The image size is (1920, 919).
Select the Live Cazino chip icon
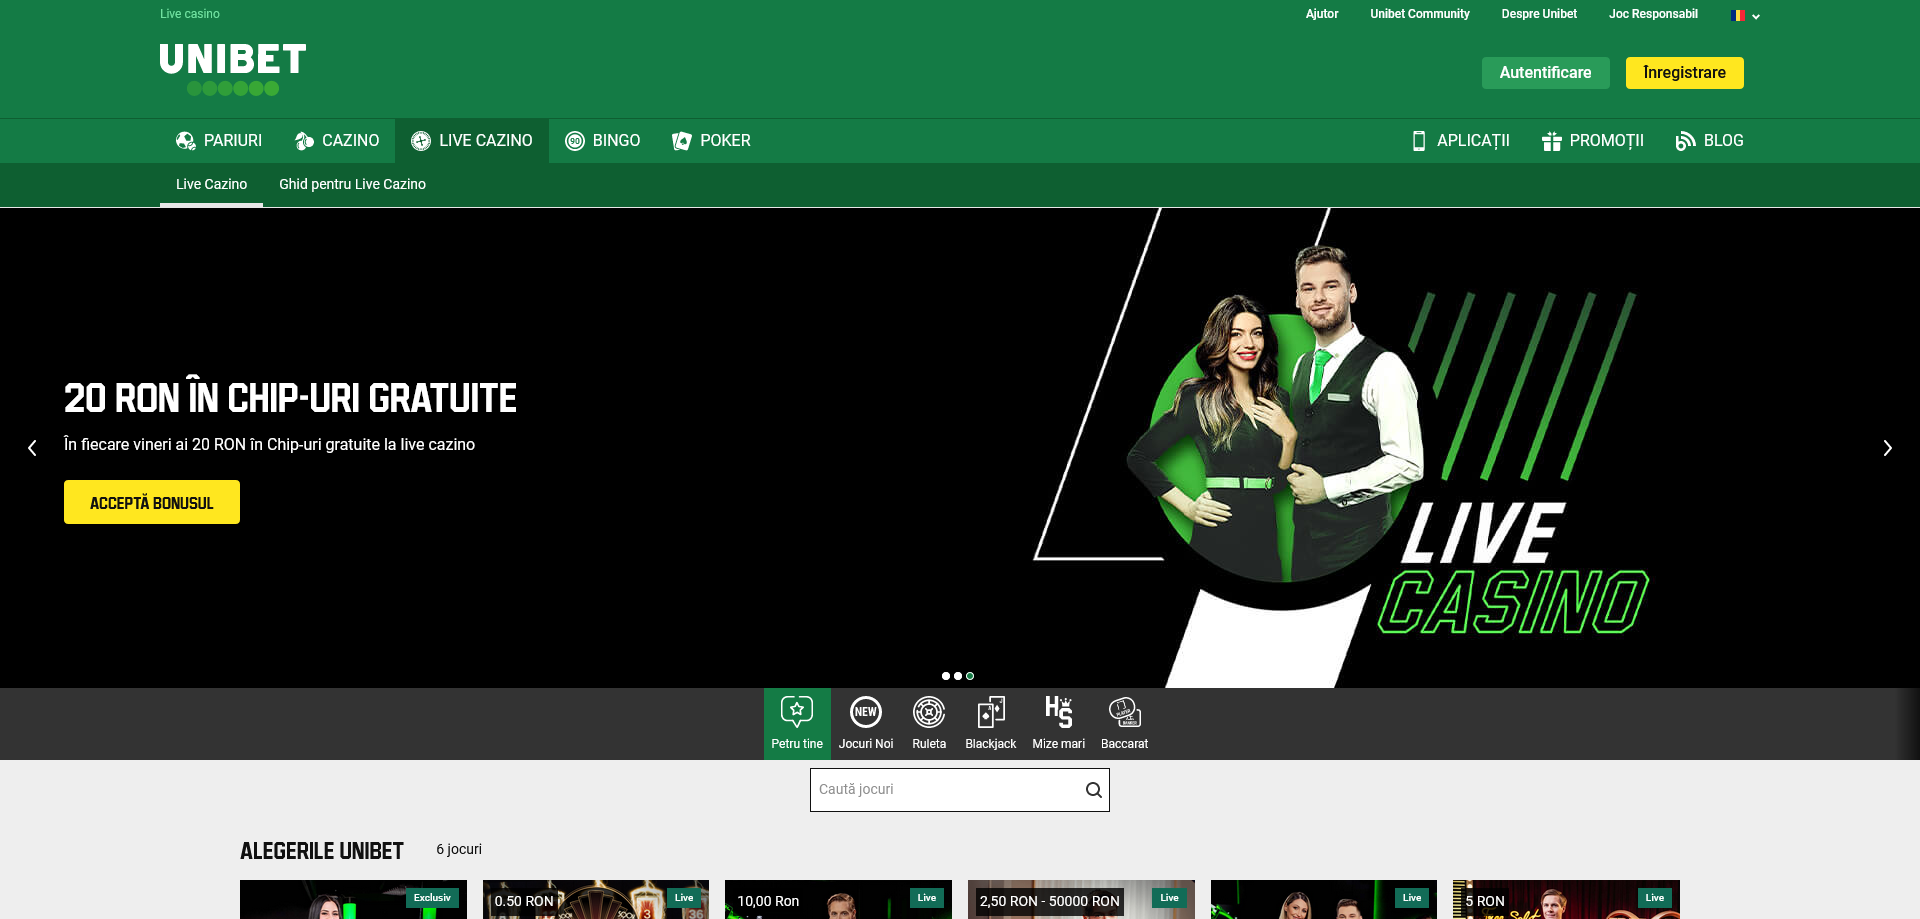point(421,141)
